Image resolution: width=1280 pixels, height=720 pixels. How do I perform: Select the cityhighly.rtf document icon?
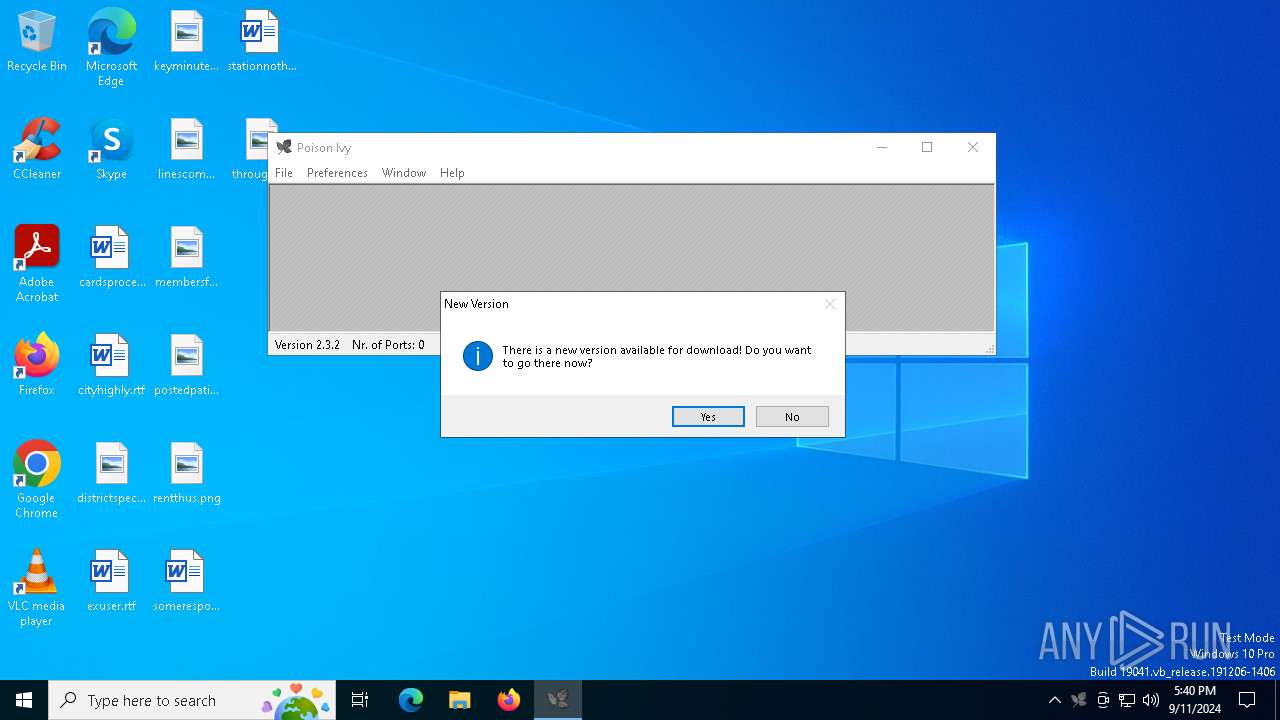tap(111, 365)
